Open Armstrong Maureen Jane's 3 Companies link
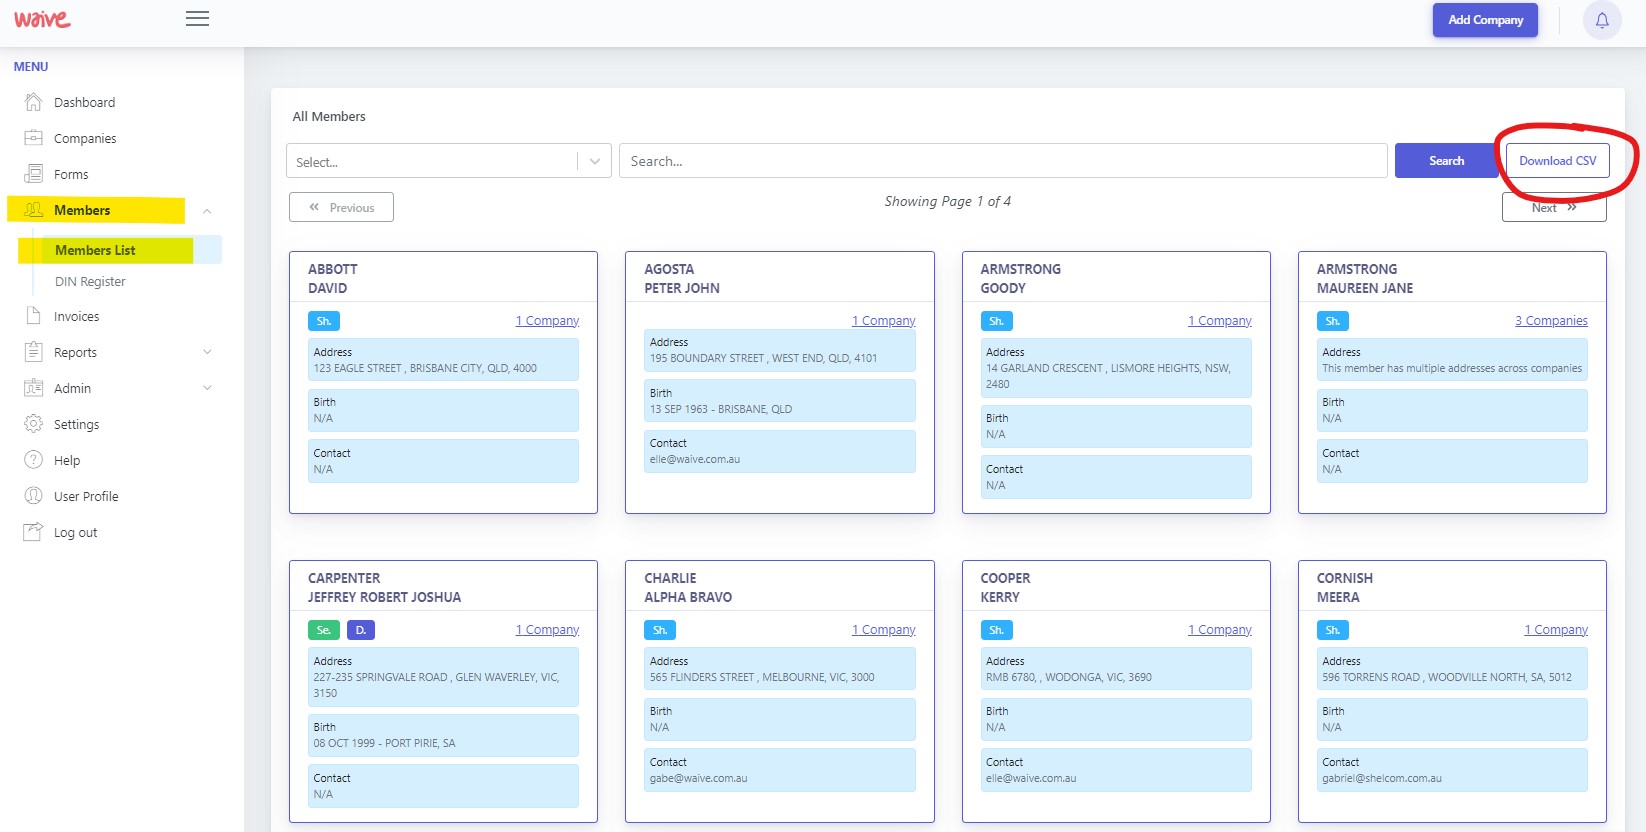Image resolution: width=1646 pixels, height=832 pixels. click(1551, 321)
